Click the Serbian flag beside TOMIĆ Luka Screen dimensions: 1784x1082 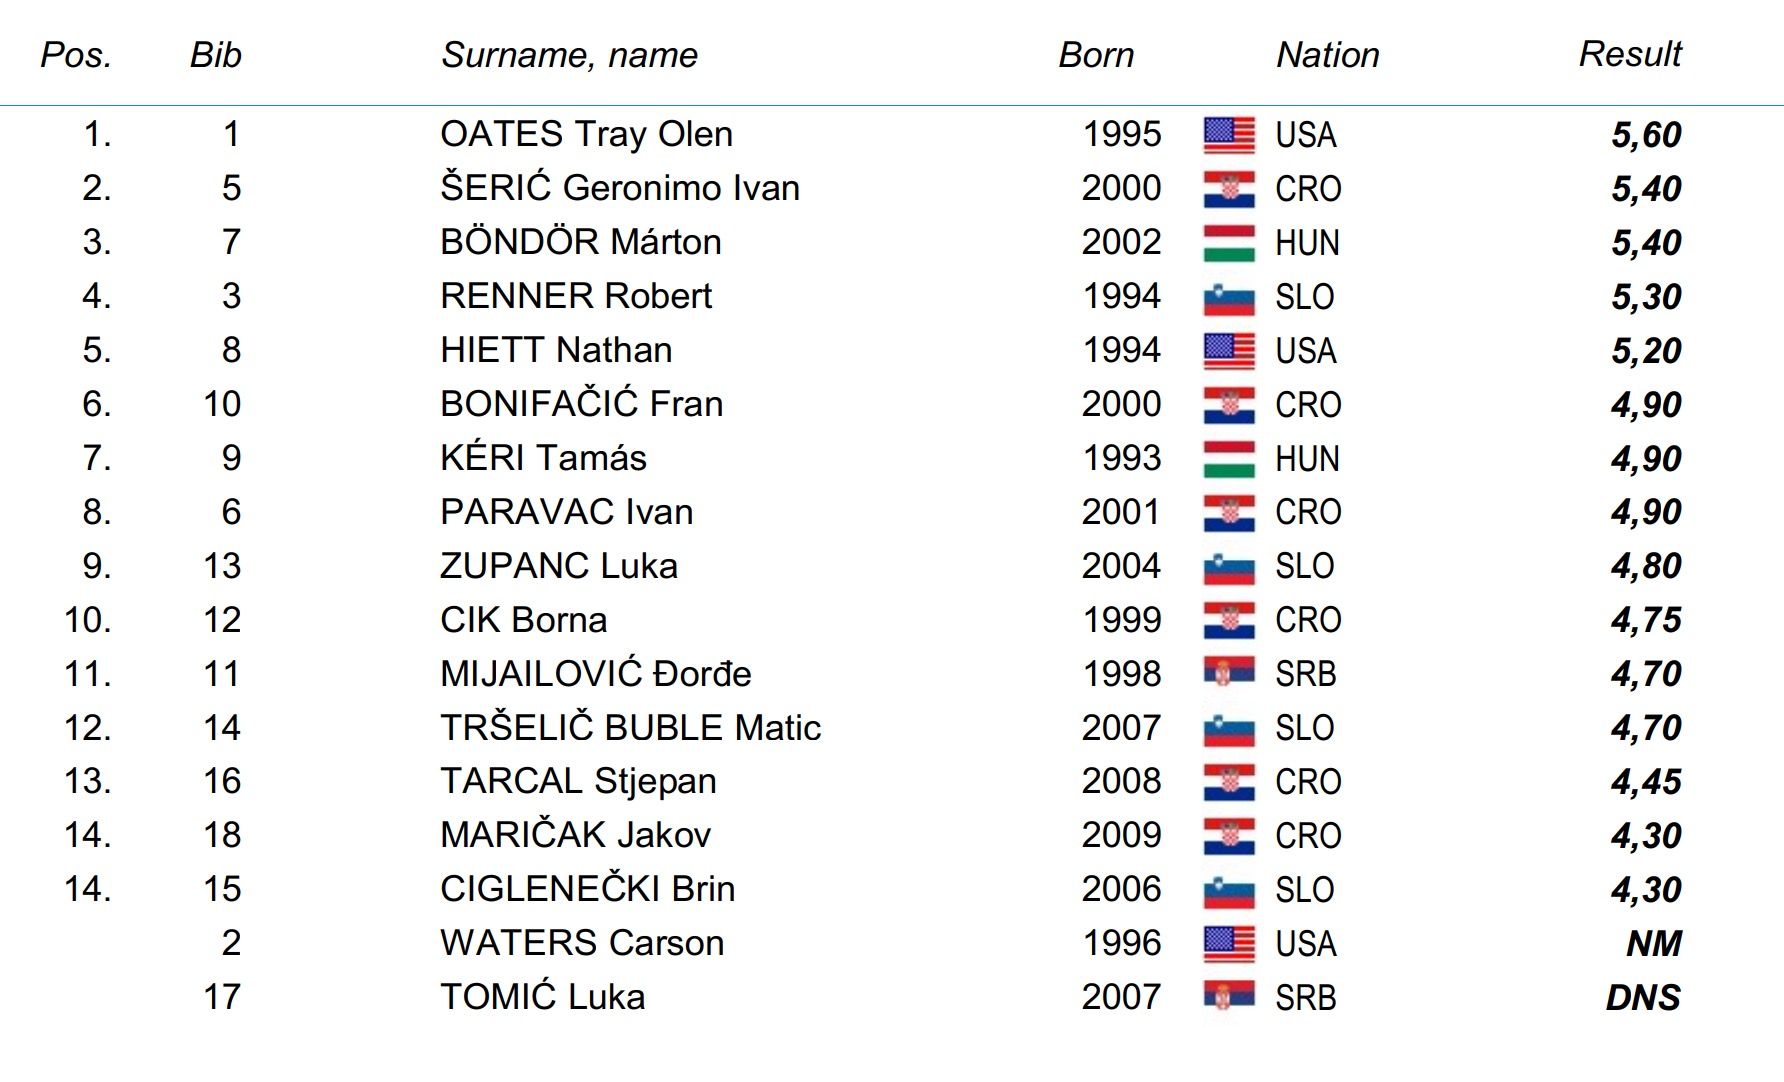tap(1229, 998)
